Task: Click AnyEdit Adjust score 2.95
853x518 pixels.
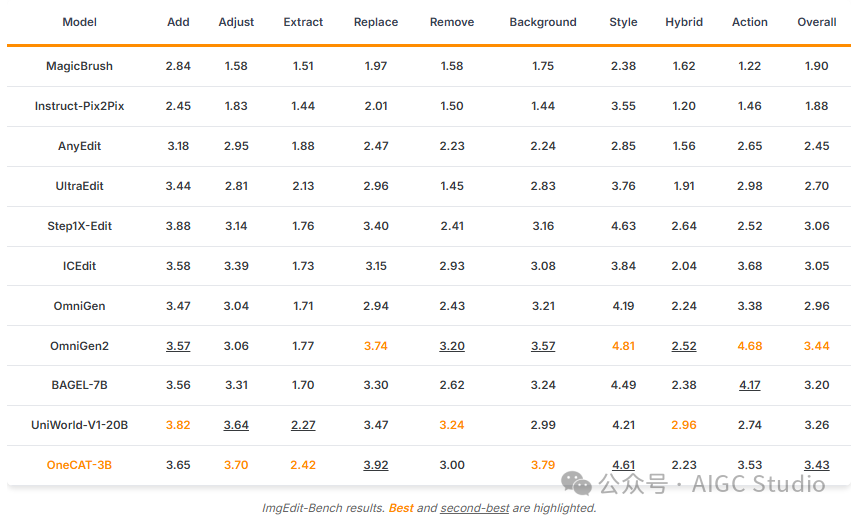Action: coord(236,146)
